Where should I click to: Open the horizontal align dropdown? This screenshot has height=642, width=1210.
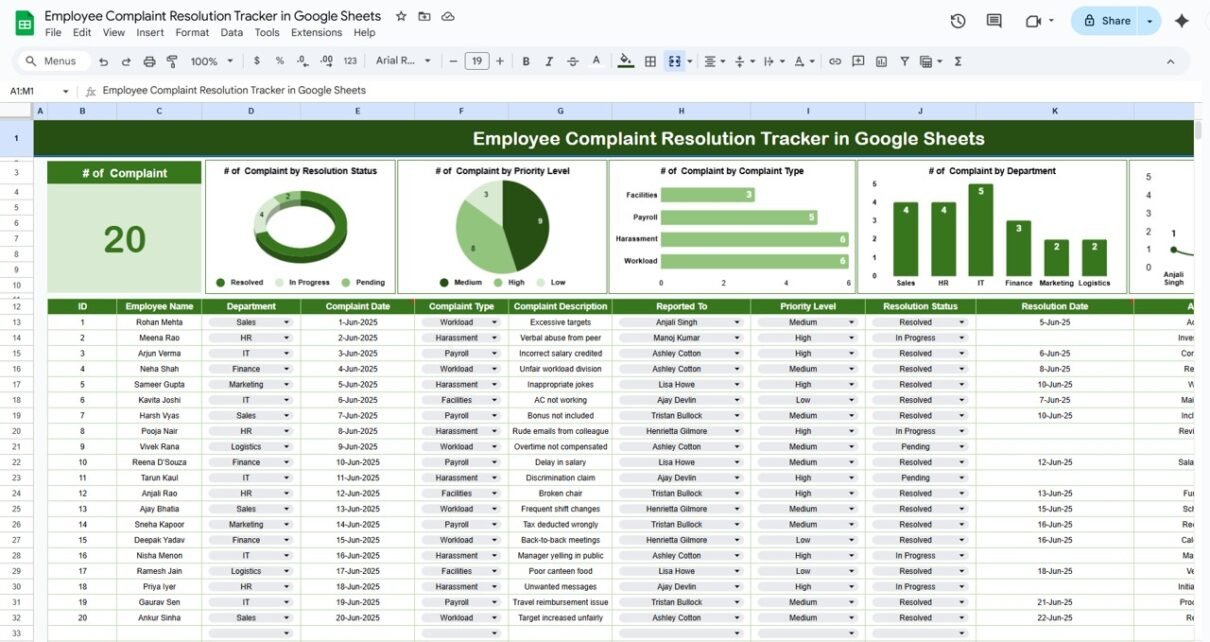(714, 61)
